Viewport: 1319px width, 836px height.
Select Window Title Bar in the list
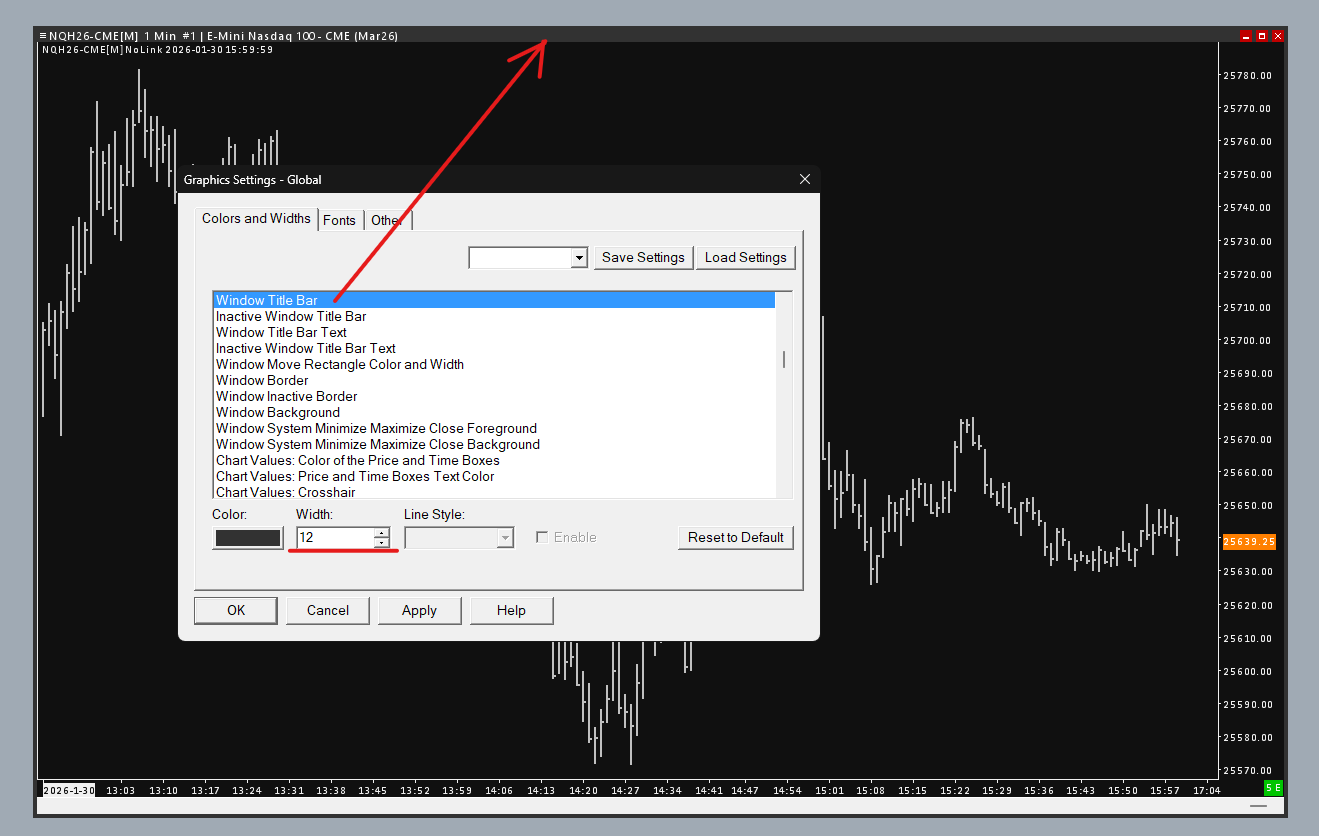[494, 300]
